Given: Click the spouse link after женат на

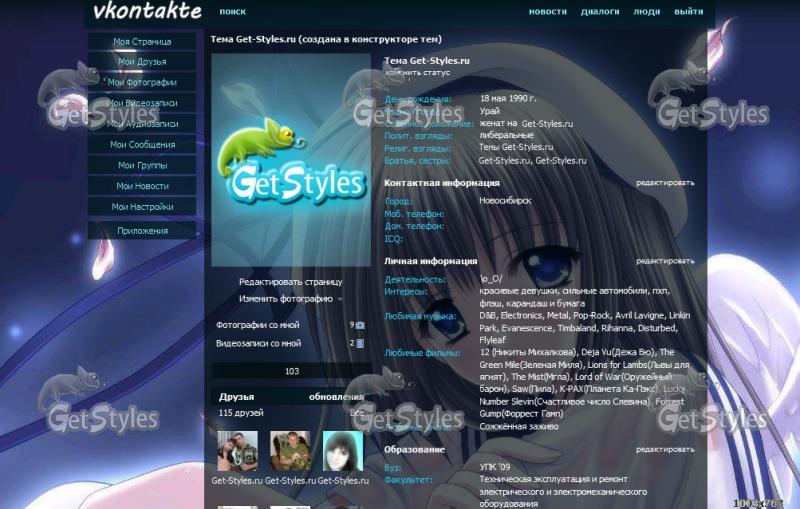Looking at the screenshot, I should pos(547,123).
